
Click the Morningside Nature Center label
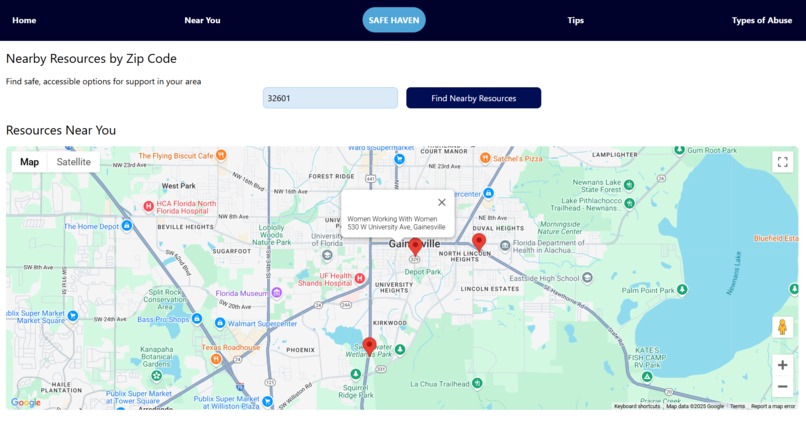pyautogui.click(x=560, y=228)
